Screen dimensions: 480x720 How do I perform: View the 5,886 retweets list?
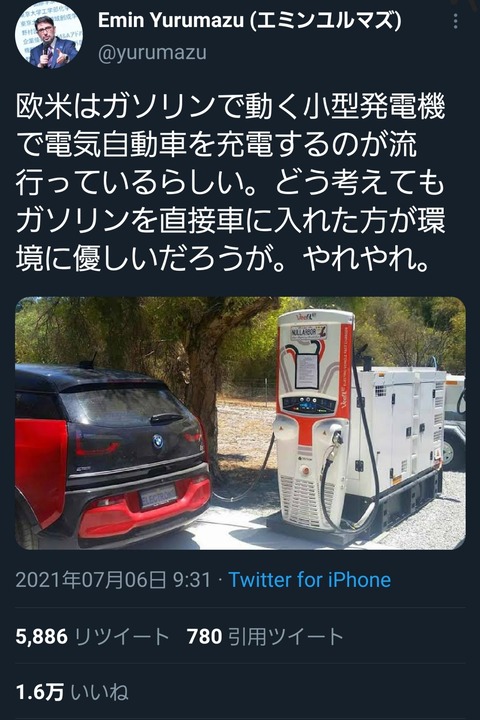(x=92, y=637)
